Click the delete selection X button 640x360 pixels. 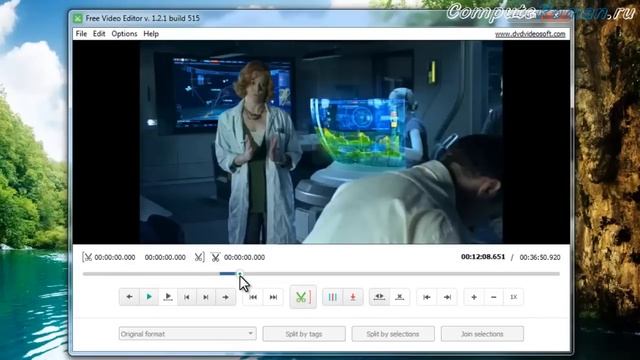click(400, 297)
